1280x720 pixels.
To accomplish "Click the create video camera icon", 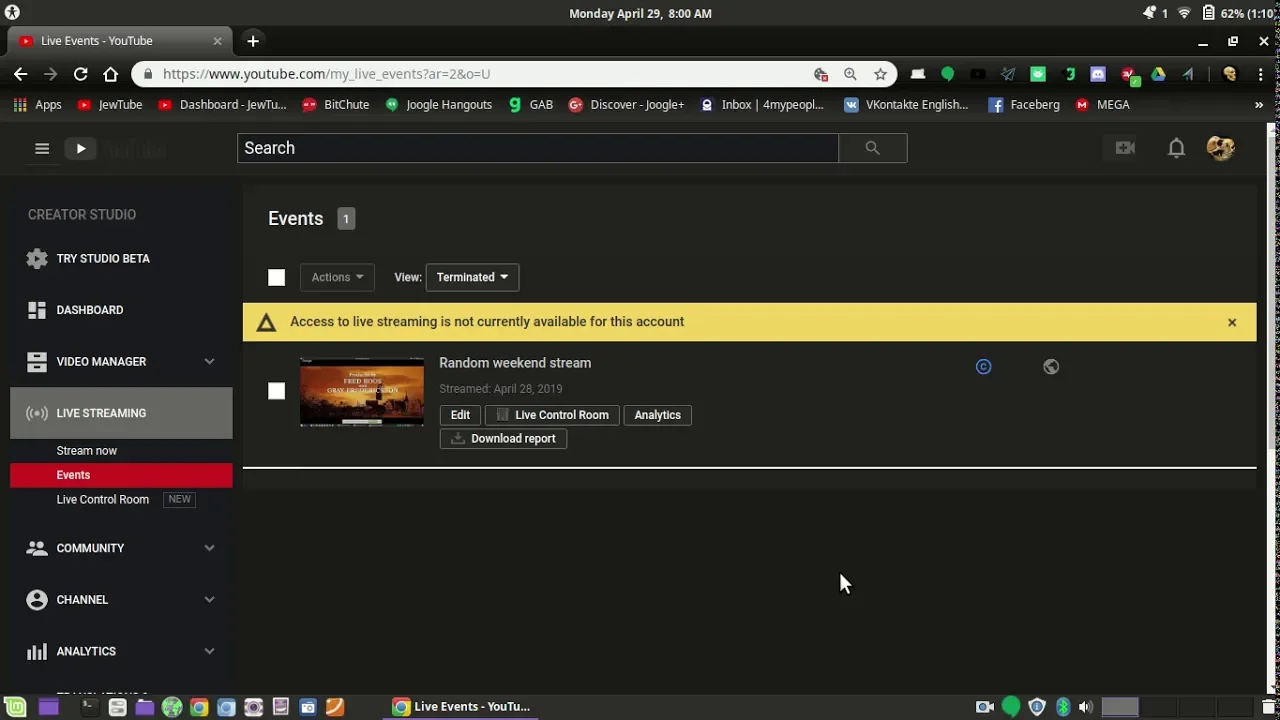I will point(1125,149).
